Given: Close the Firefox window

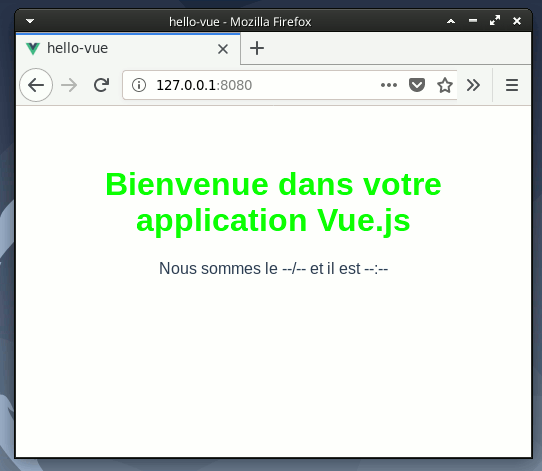Looking at the screenshot, I should [517, 21].
